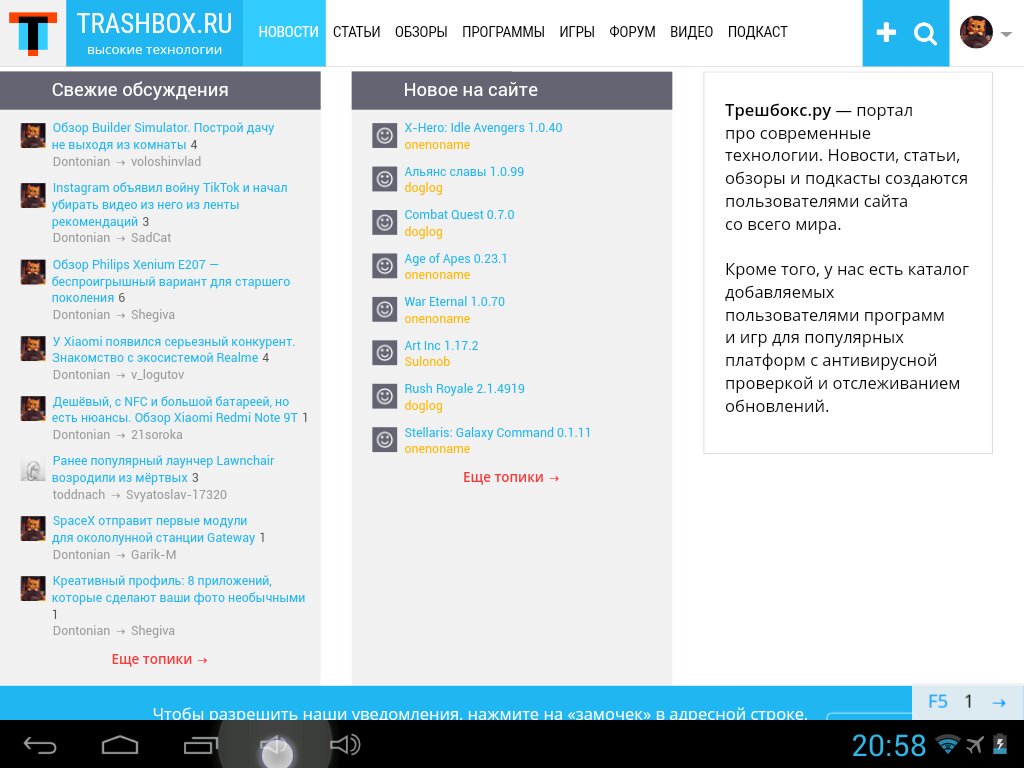Image resolution: width=1024 pixels, height=768 pixels.
Task: Click the toddnach username
Action: [79, 494]
